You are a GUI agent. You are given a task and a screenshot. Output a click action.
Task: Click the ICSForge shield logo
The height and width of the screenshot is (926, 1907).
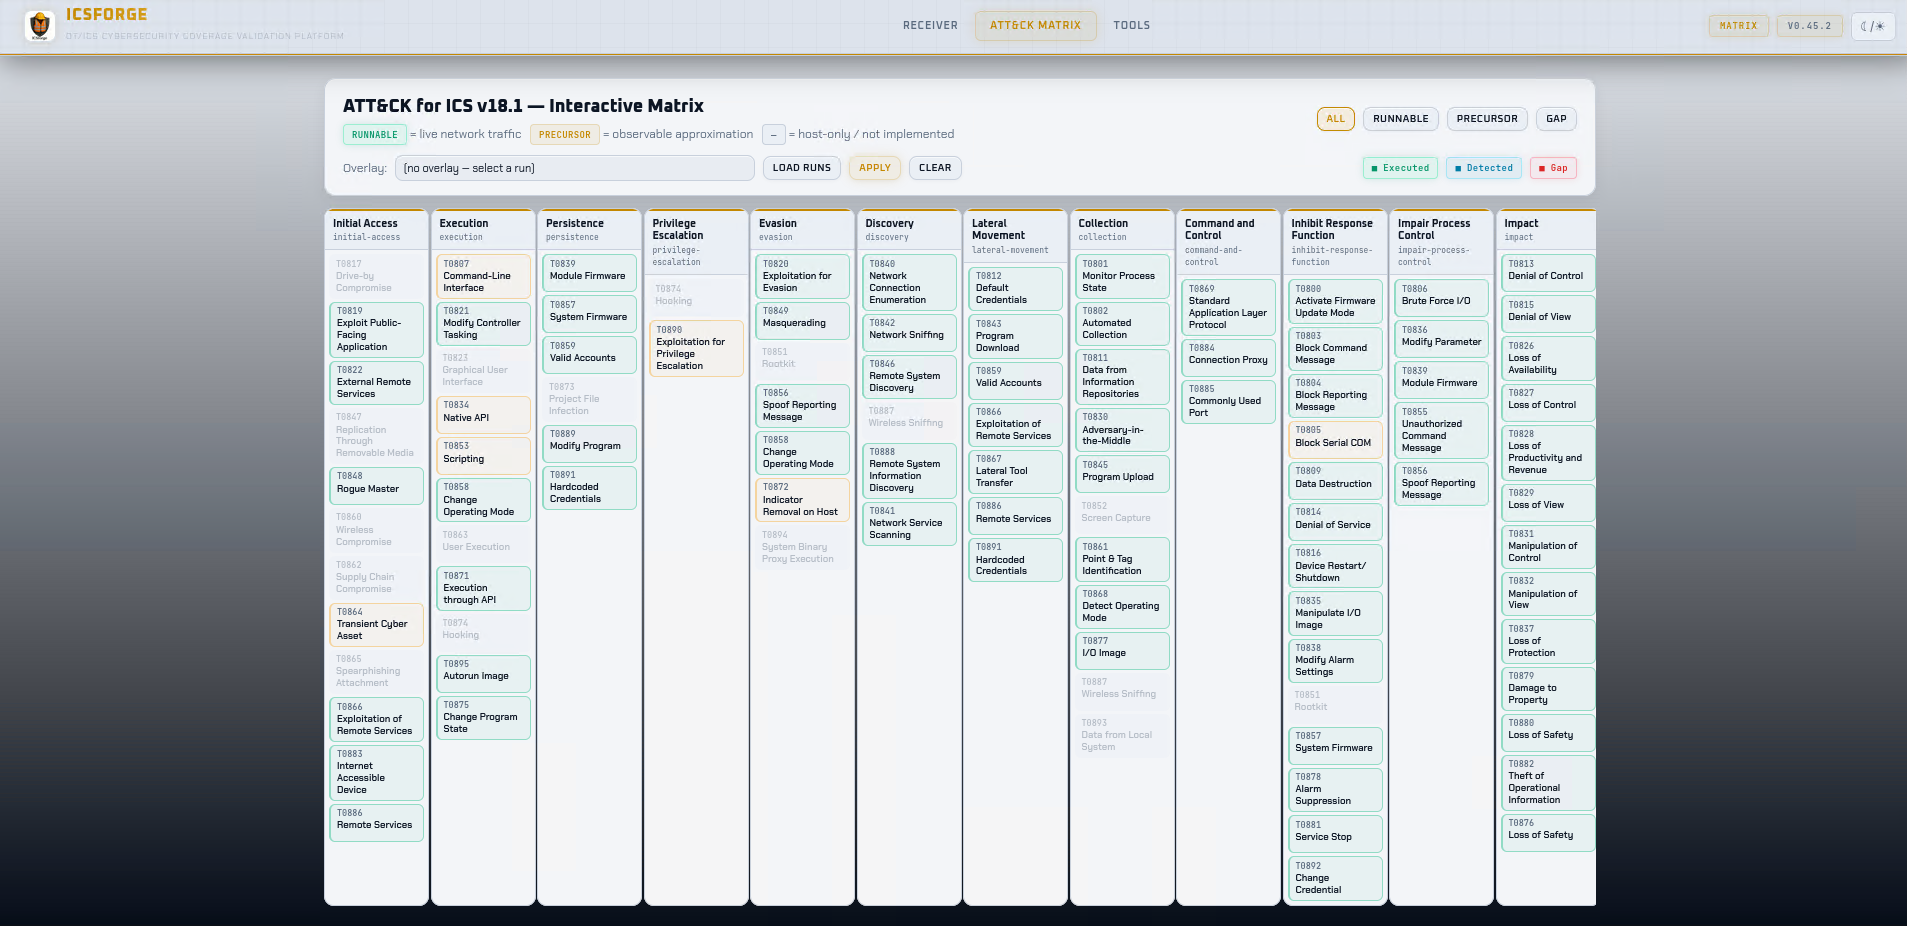point(40,25)
